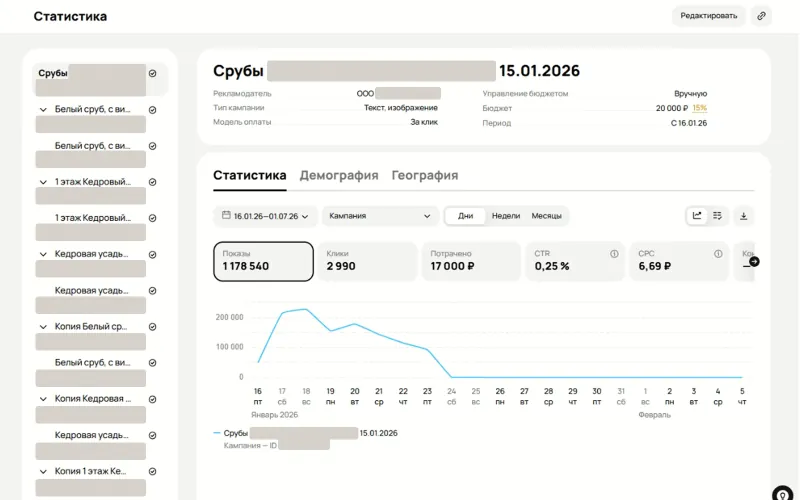Image resolution: width=800 pixels, height=500 pixels.
Task: Open Копия 1 этаж Ке... item in sidebar
Action: [x=90, y=471]
